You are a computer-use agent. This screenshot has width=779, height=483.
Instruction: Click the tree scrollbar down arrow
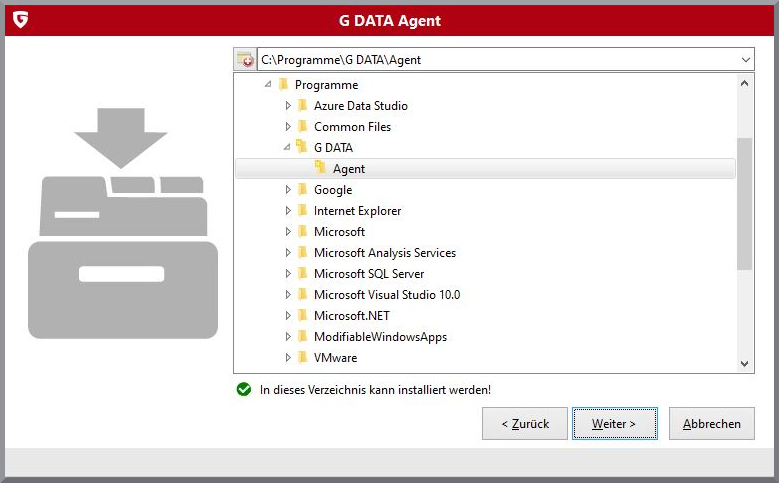pyautogui.click(x=744, y=363)
